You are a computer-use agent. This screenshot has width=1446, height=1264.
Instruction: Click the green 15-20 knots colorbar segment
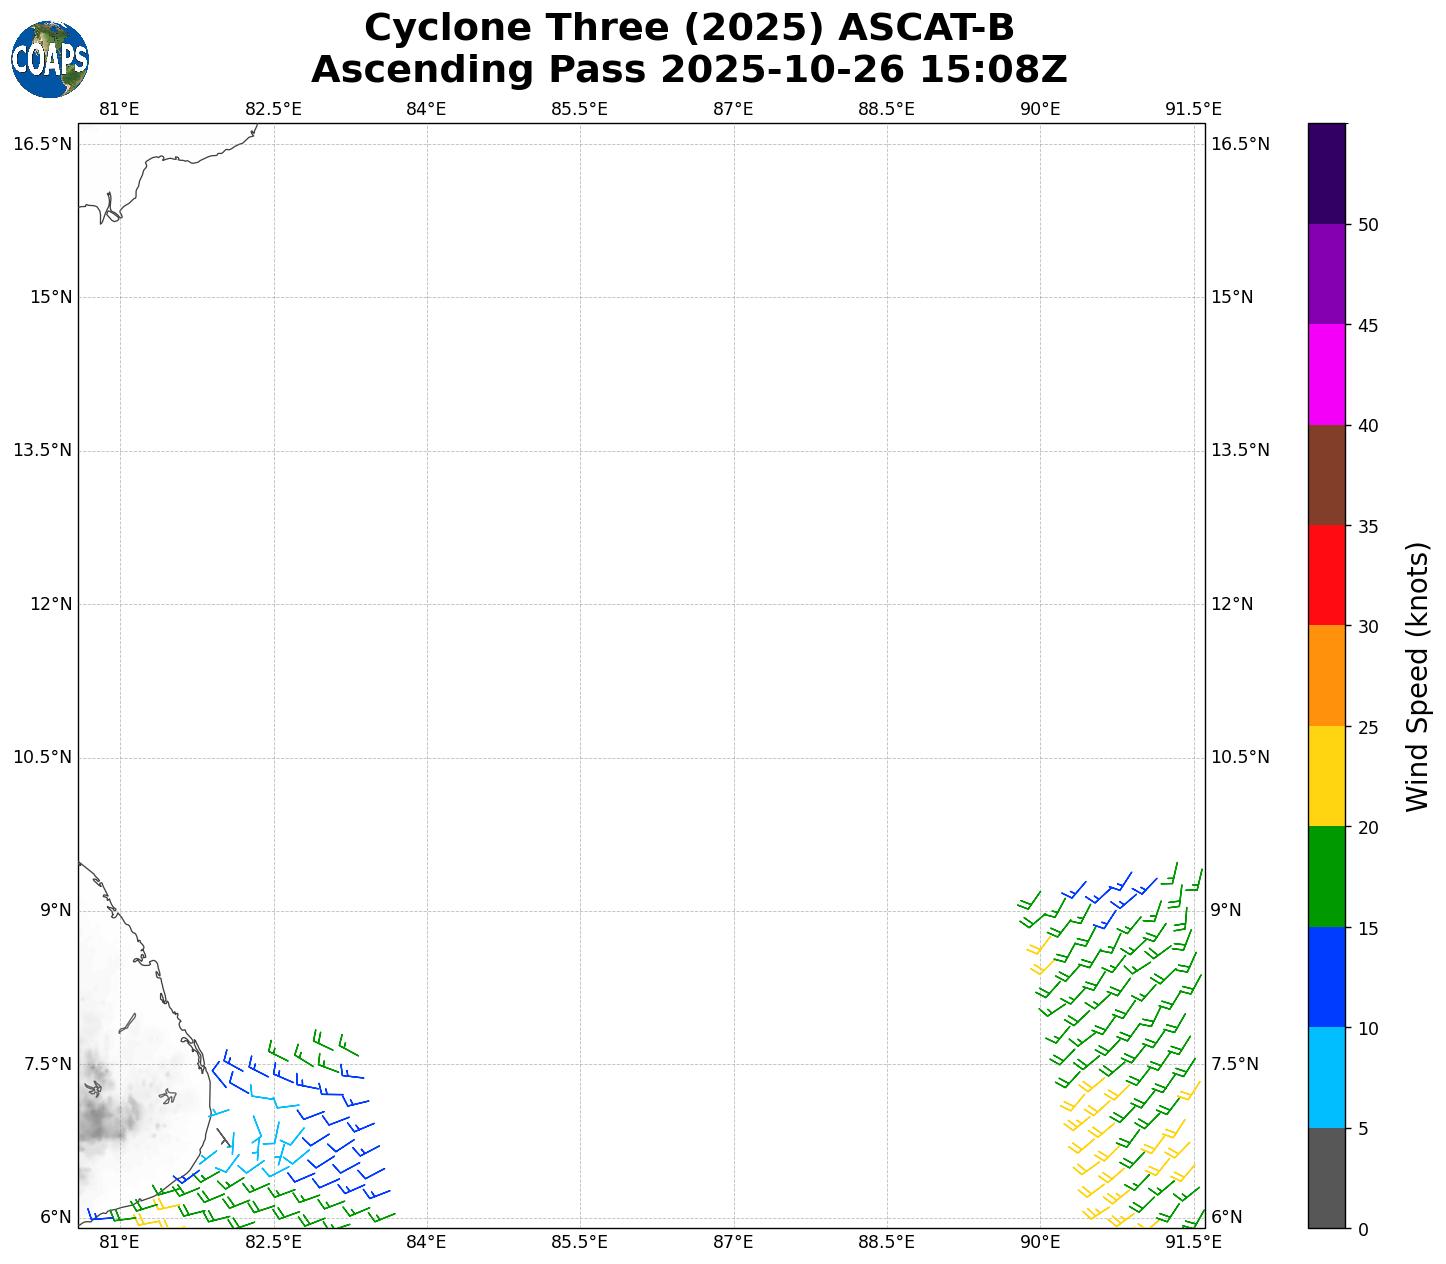tap(1327, 877)
